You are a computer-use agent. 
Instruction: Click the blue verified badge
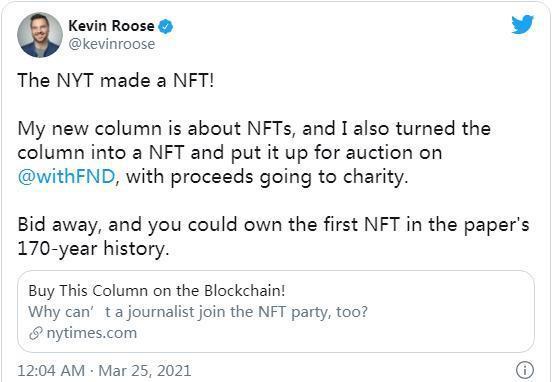tap(165, 26)
